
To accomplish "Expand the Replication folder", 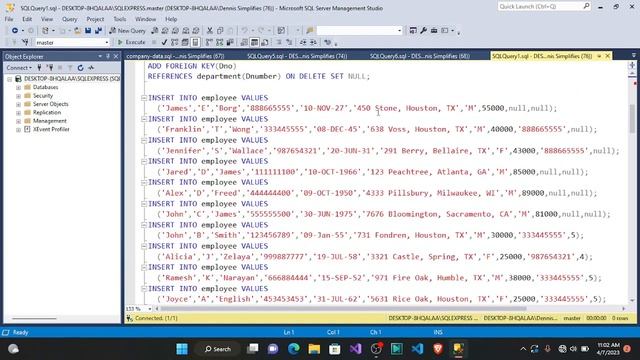I will coord(18,113).
